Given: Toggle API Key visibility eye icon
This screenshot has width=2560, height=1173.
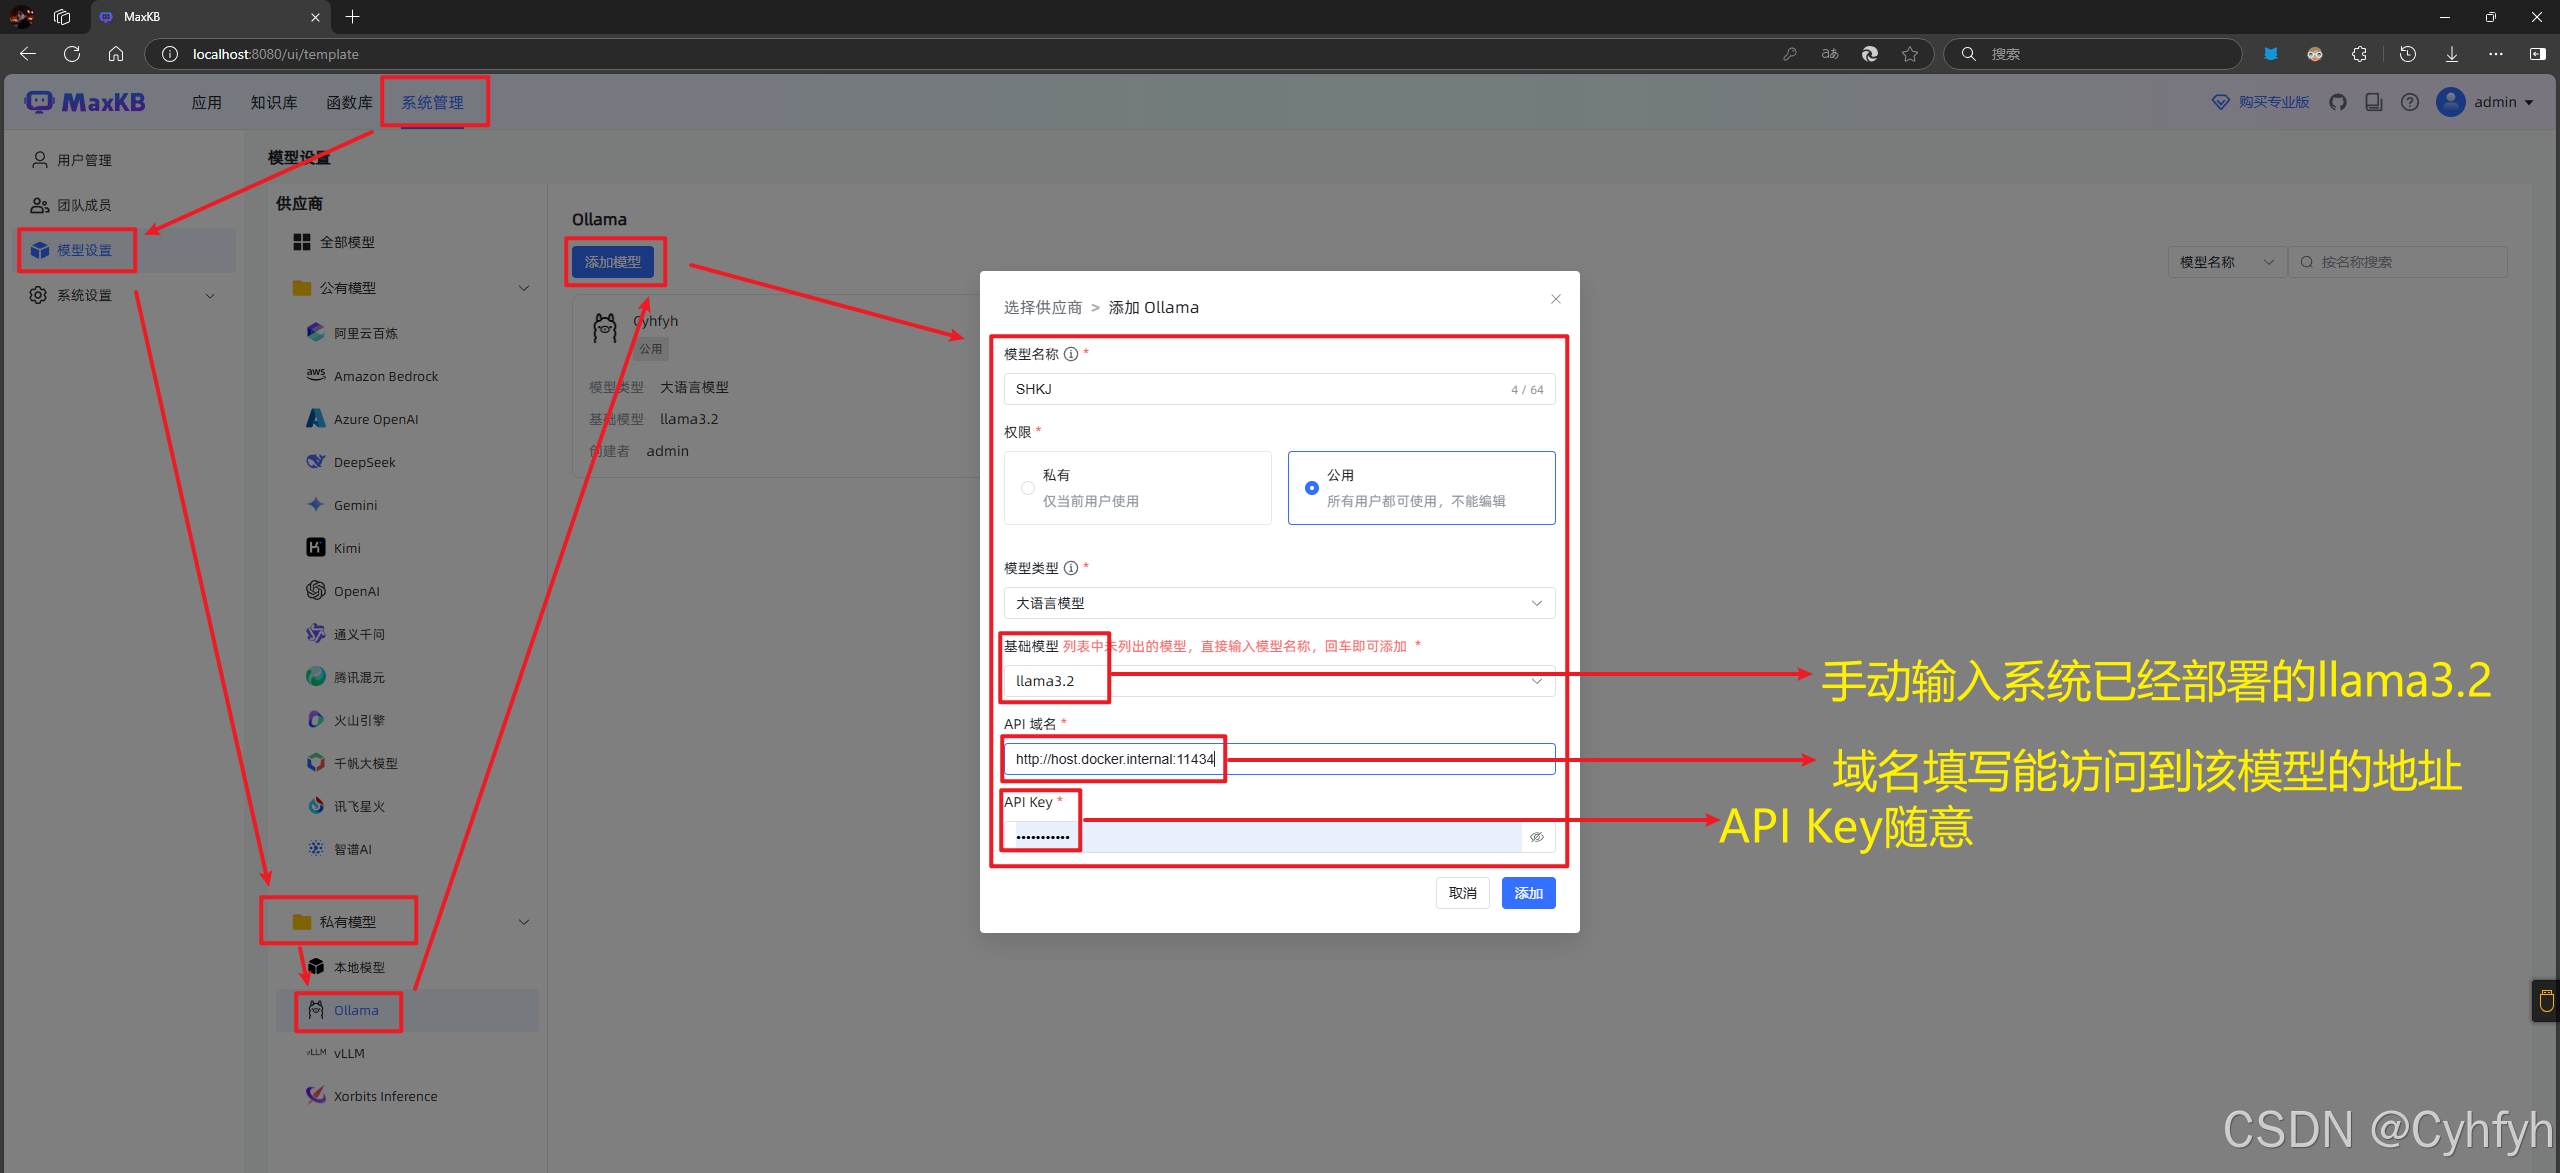Looking at the screenshot, I should click(1537, 837).
